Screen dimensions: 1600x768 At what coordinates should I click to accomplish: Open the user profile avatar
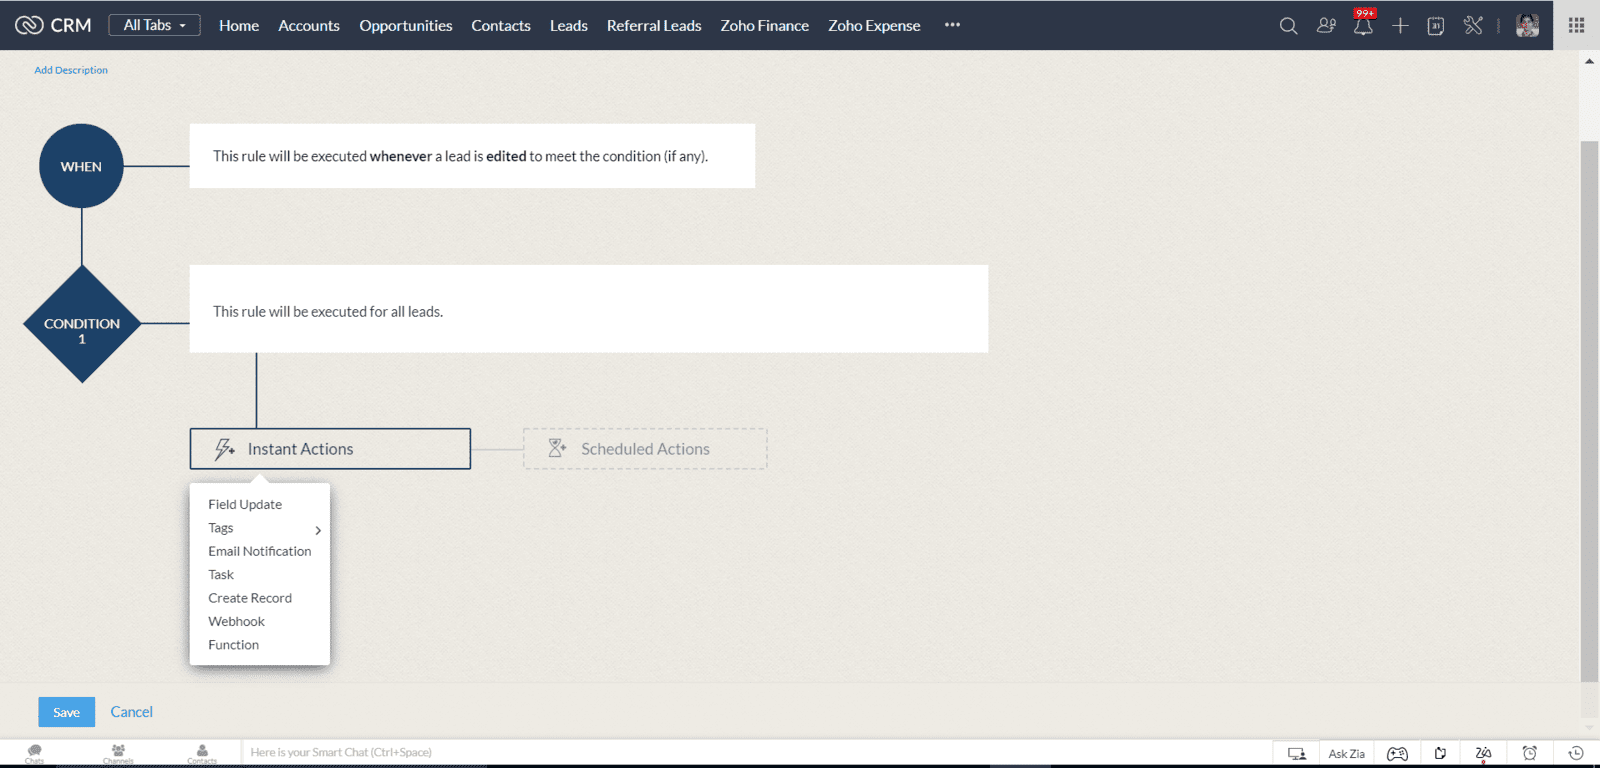click(x=1527, y=26)
